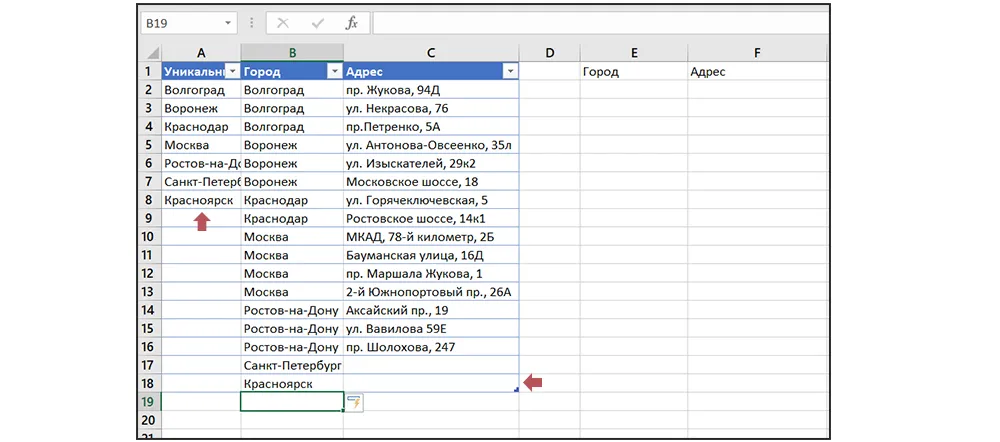Select cell E1 containing Город
Screen dimensions: 1000x442
[x=632, y=72]
